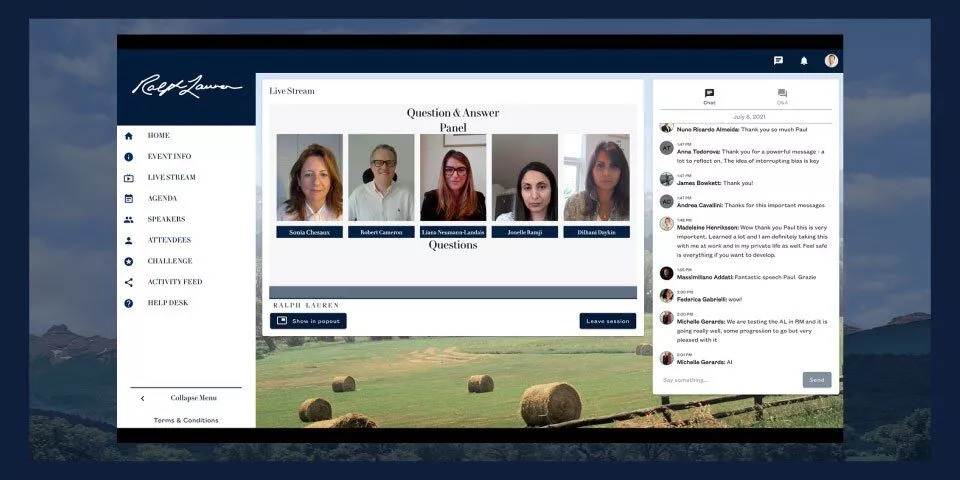The image size is (960, 480).
Task: Click the Activity Feed share icon
Action: pos(129,282)
